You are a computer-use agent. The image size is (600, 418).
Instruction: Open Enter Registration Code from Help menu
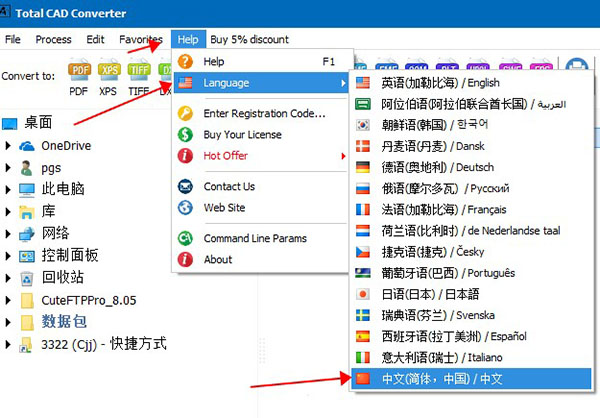point(264,113)
